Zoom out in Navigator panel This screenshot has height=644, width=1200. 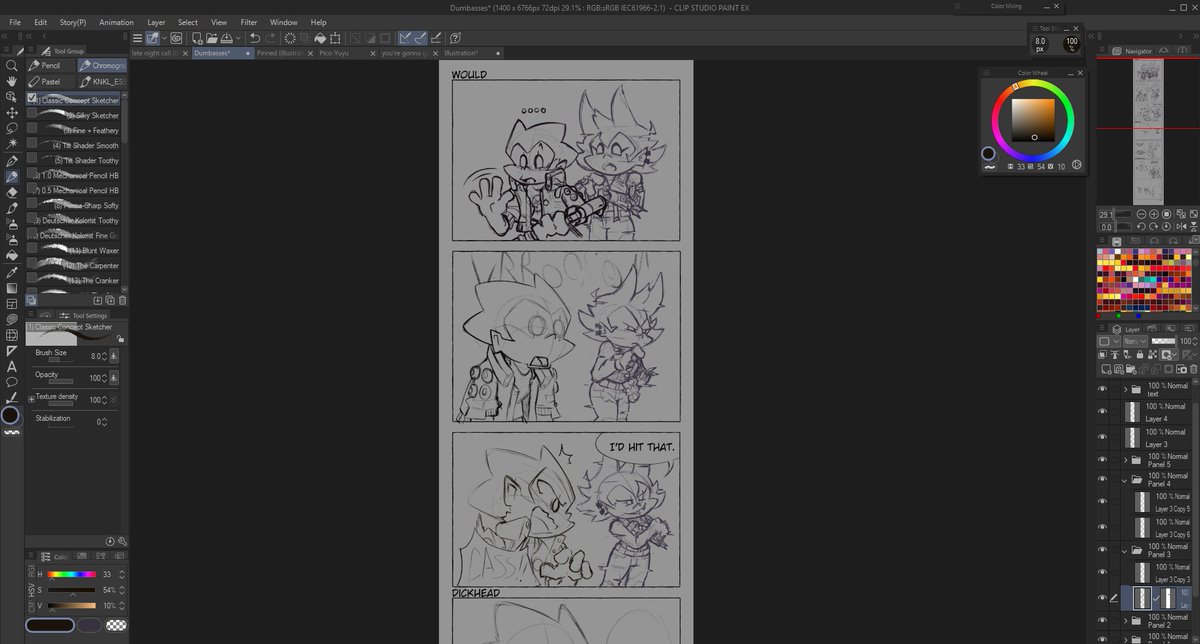point(1141,214)
